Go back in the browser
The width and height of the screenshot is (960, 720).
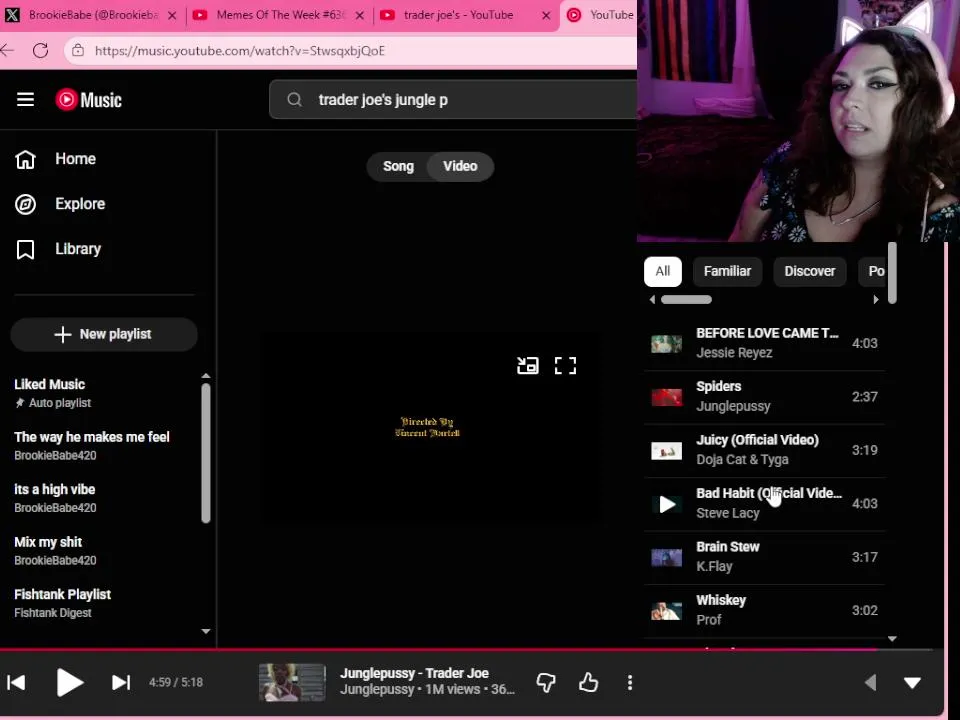[x=7, y=50]
